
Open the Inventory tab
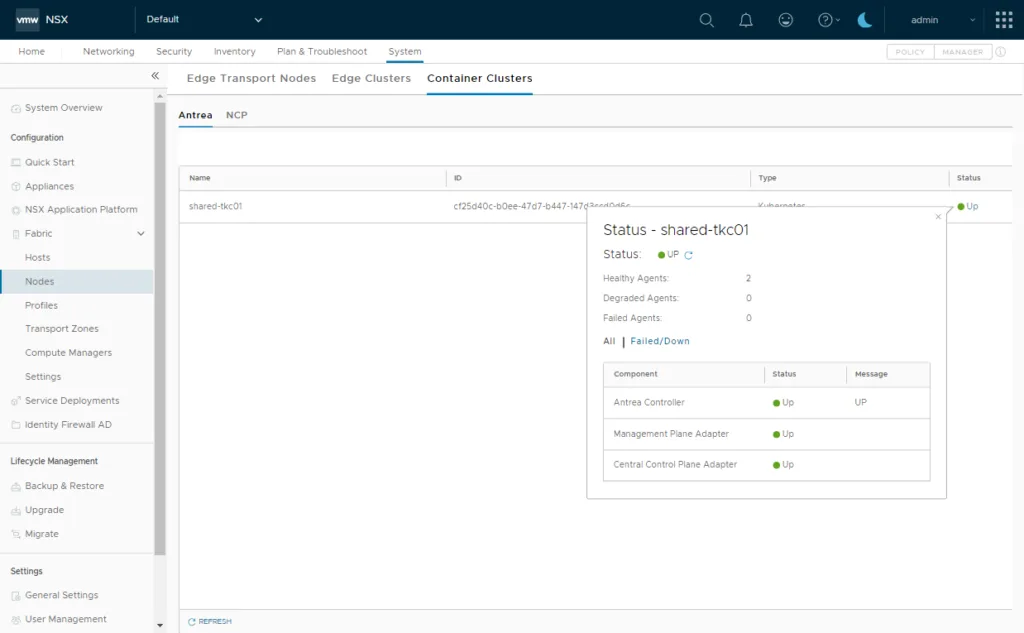pos(234,52)
